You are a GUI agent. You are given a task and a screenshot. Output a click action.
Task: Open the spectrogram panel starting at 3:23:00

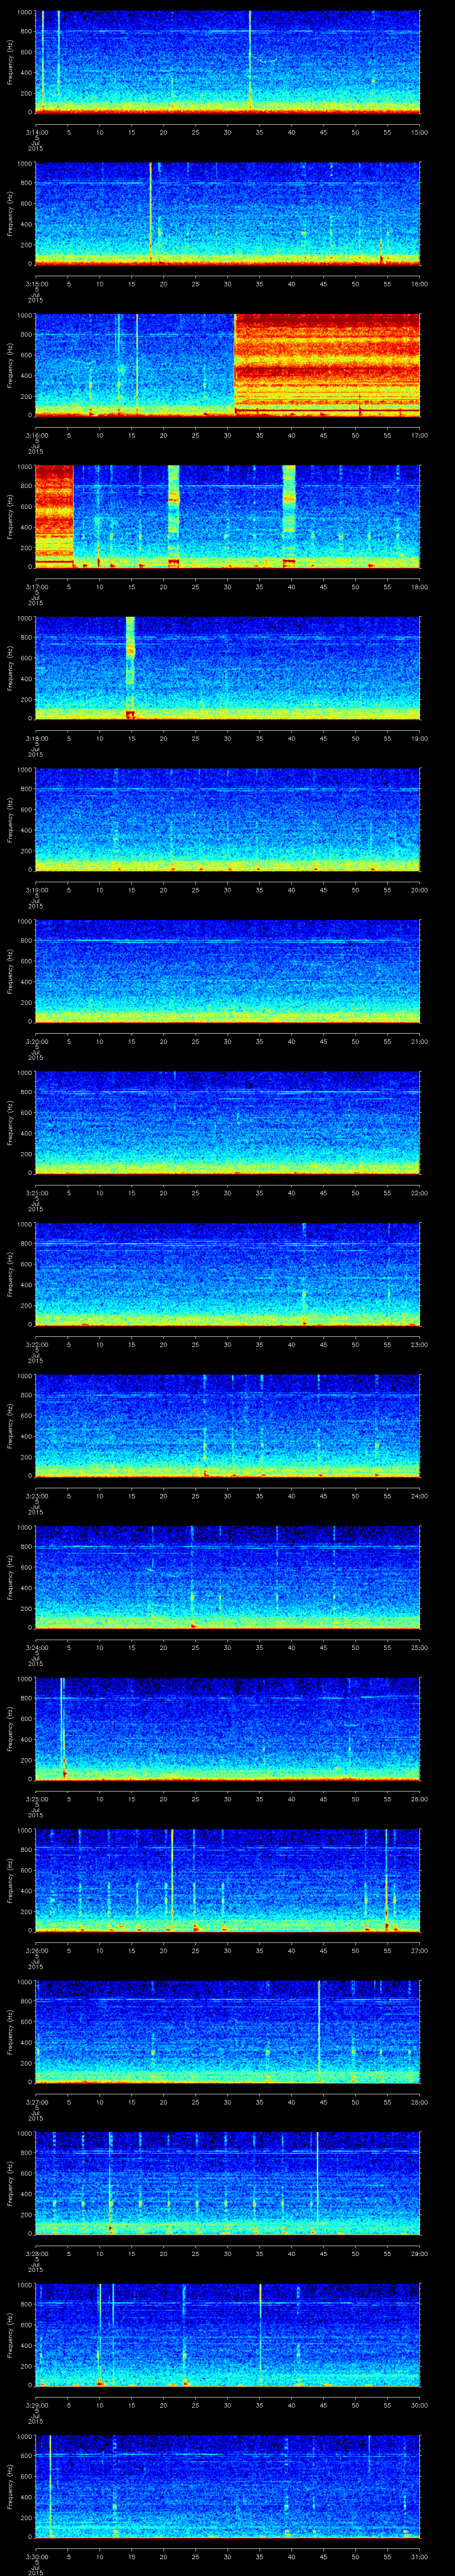[227, 1425]
